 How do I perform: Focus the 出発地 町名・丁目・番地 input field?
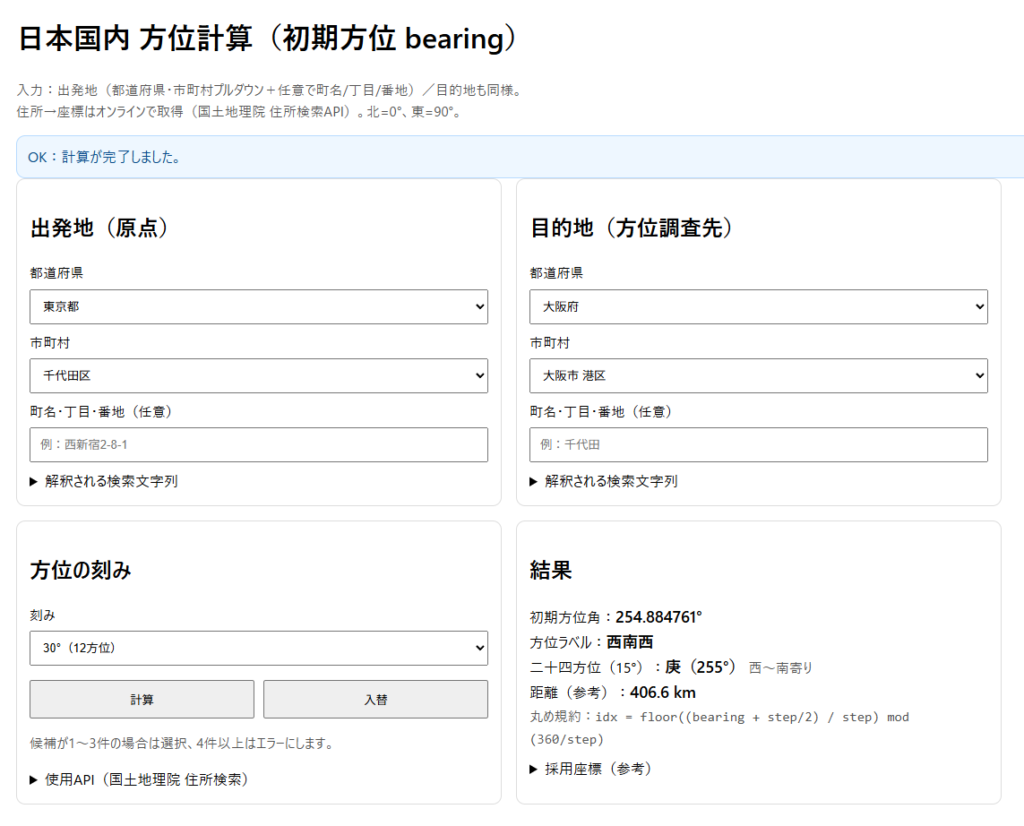[x=259, y=445]
